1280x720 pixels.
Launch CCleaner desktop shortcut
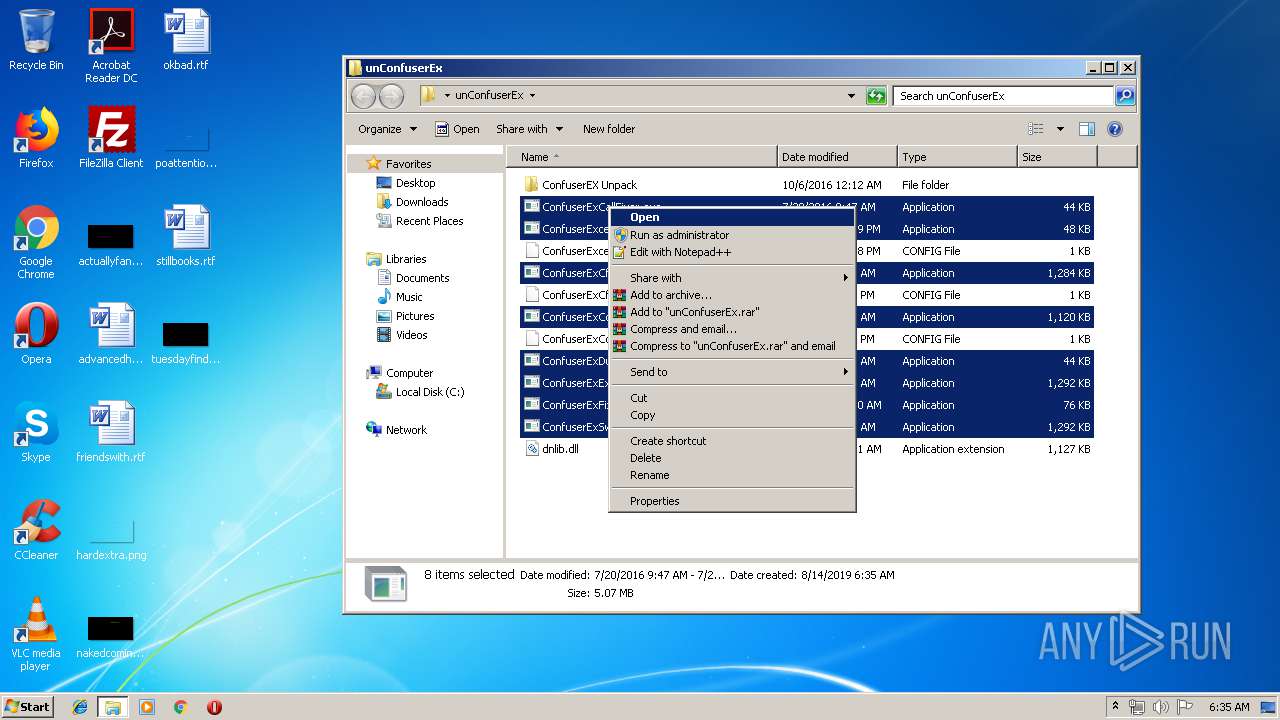click(36, 530)
